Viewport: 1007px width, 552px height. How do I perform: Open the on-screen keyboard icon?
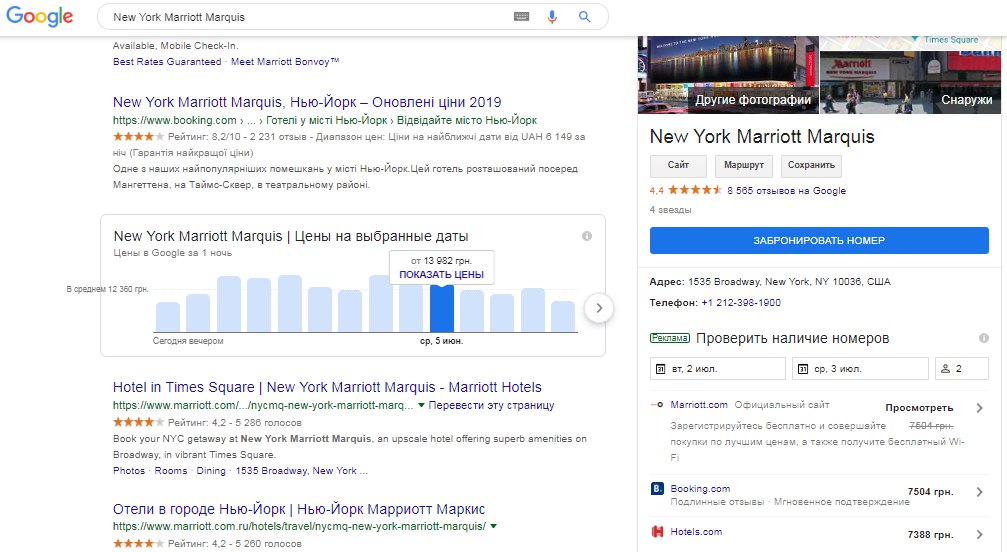(521, 17)
